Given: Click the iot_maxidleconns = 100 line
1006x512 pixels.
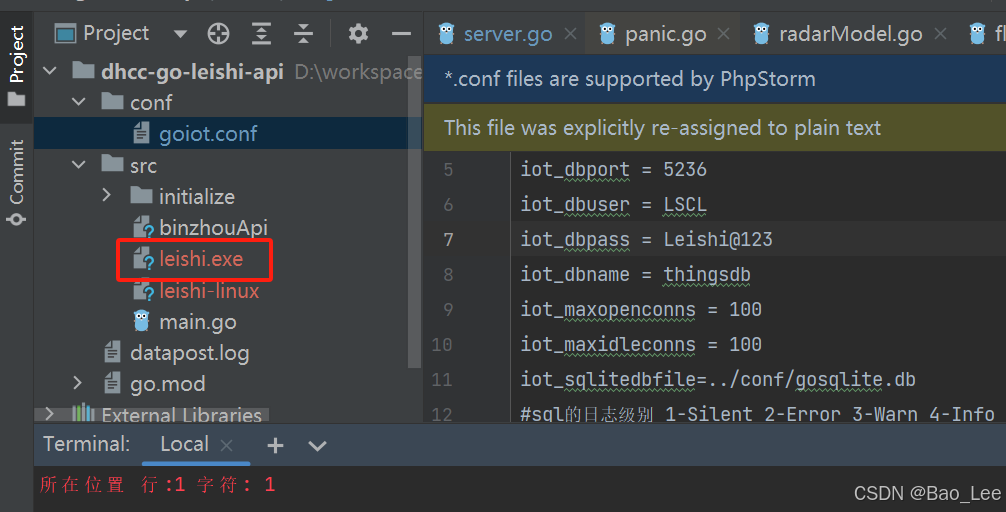Looking at the screenshot, I should (640, 345).
